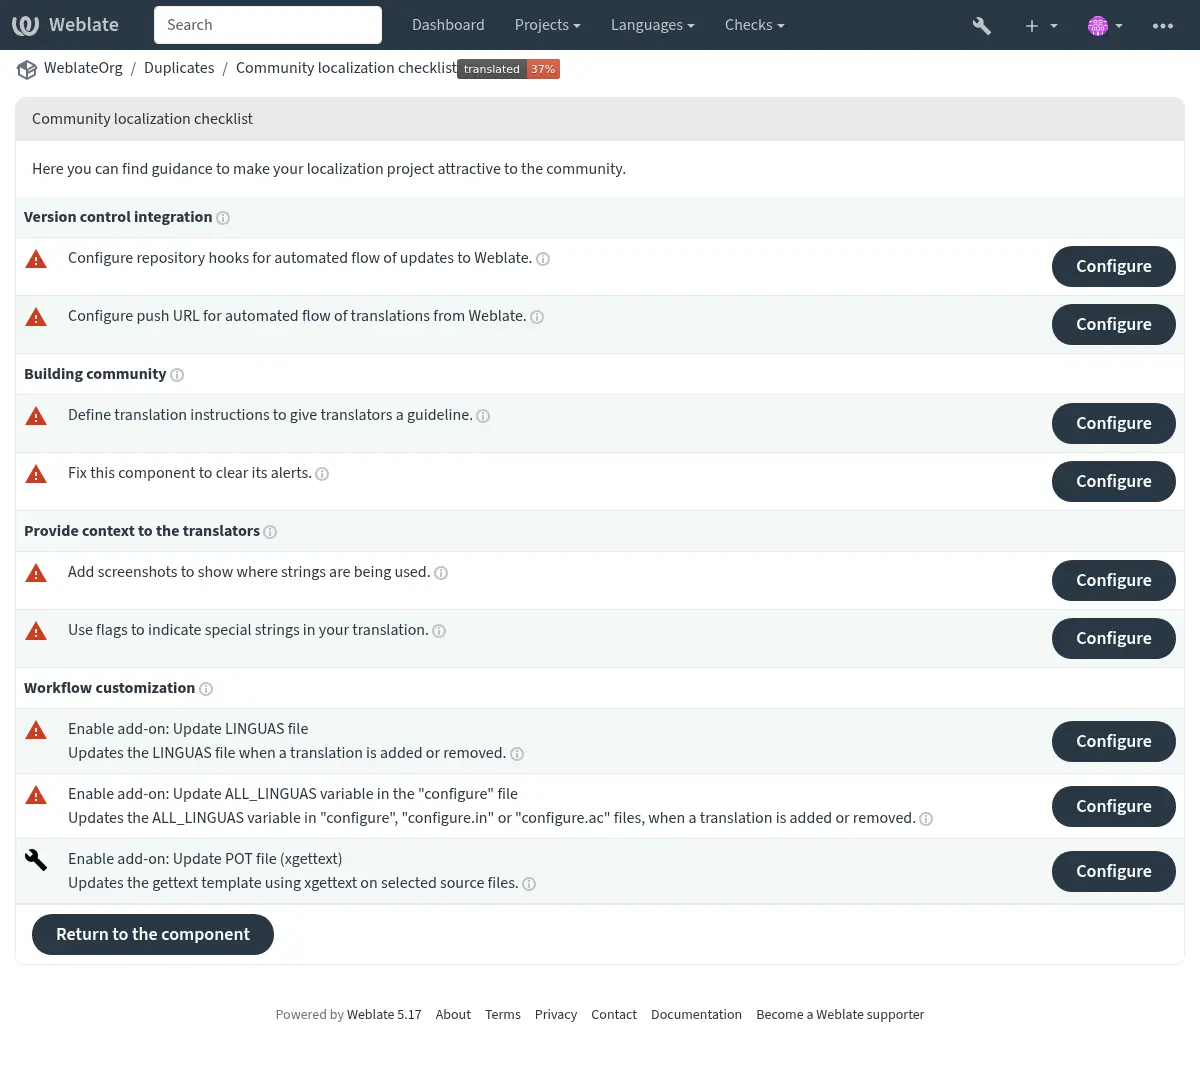
Task: Configure Update POT file add-on
Action: tap(1113, 871)
